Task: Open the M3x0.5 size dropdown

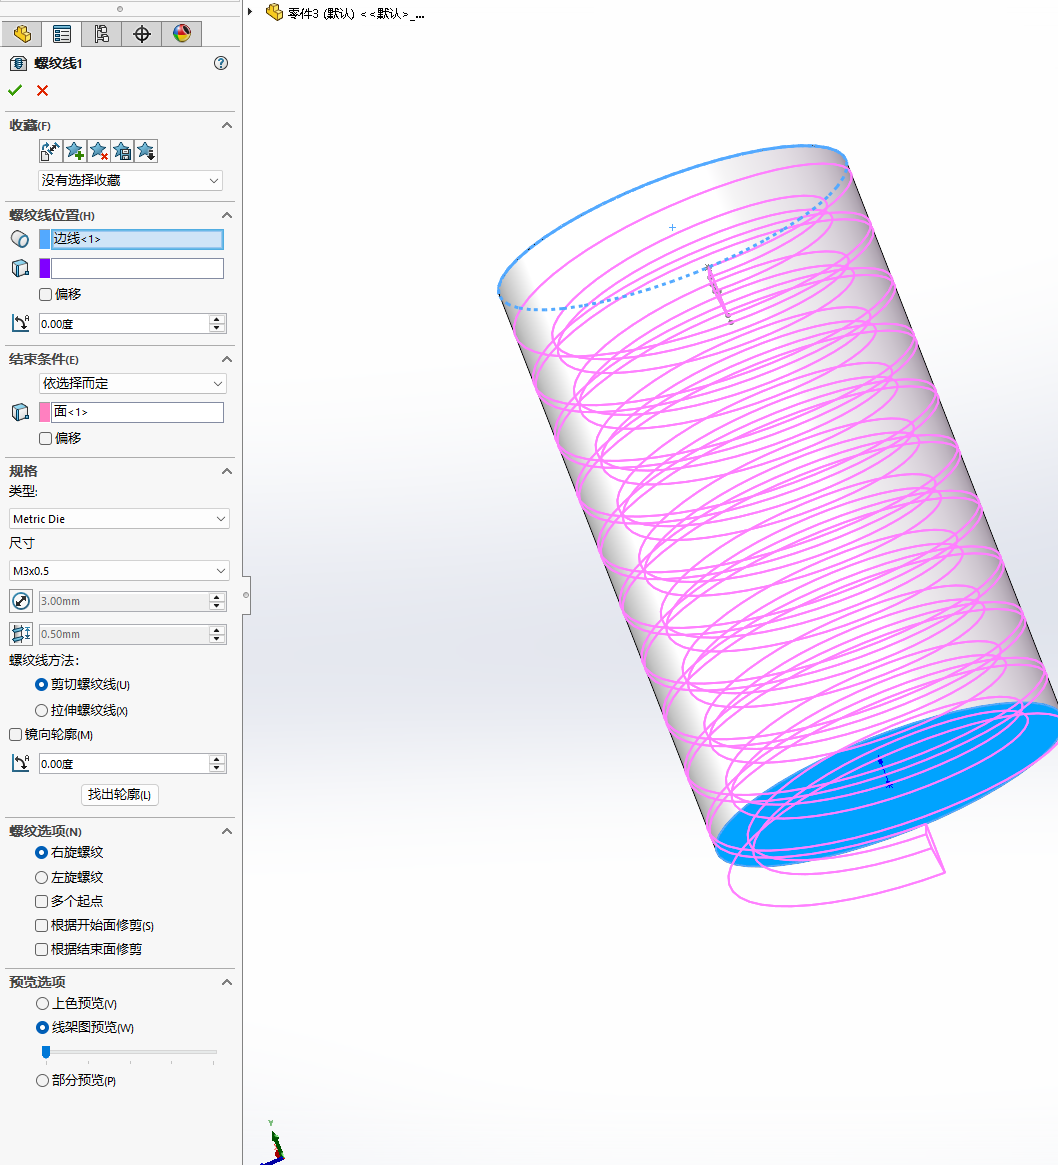Action: (x=119, y=571)
